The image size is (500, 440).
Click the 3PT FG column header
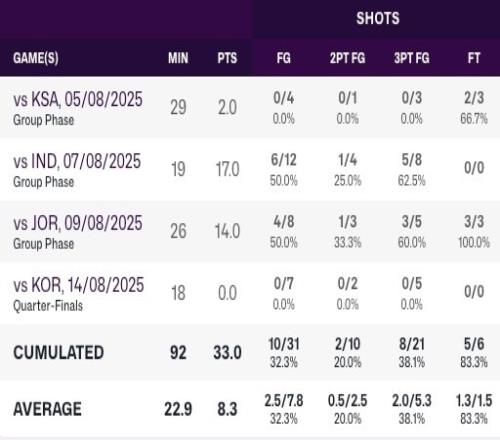tap(412, 58)
